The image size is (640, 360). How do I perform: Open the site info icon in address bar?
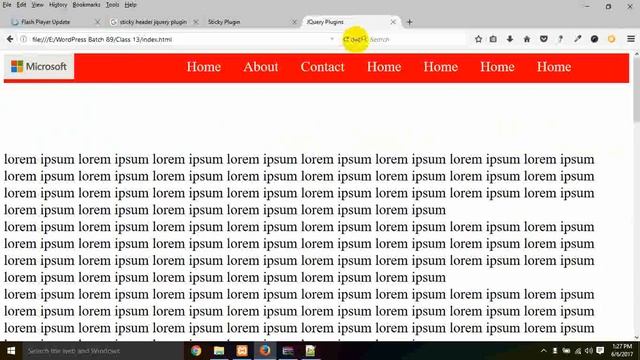click(24, 39)
